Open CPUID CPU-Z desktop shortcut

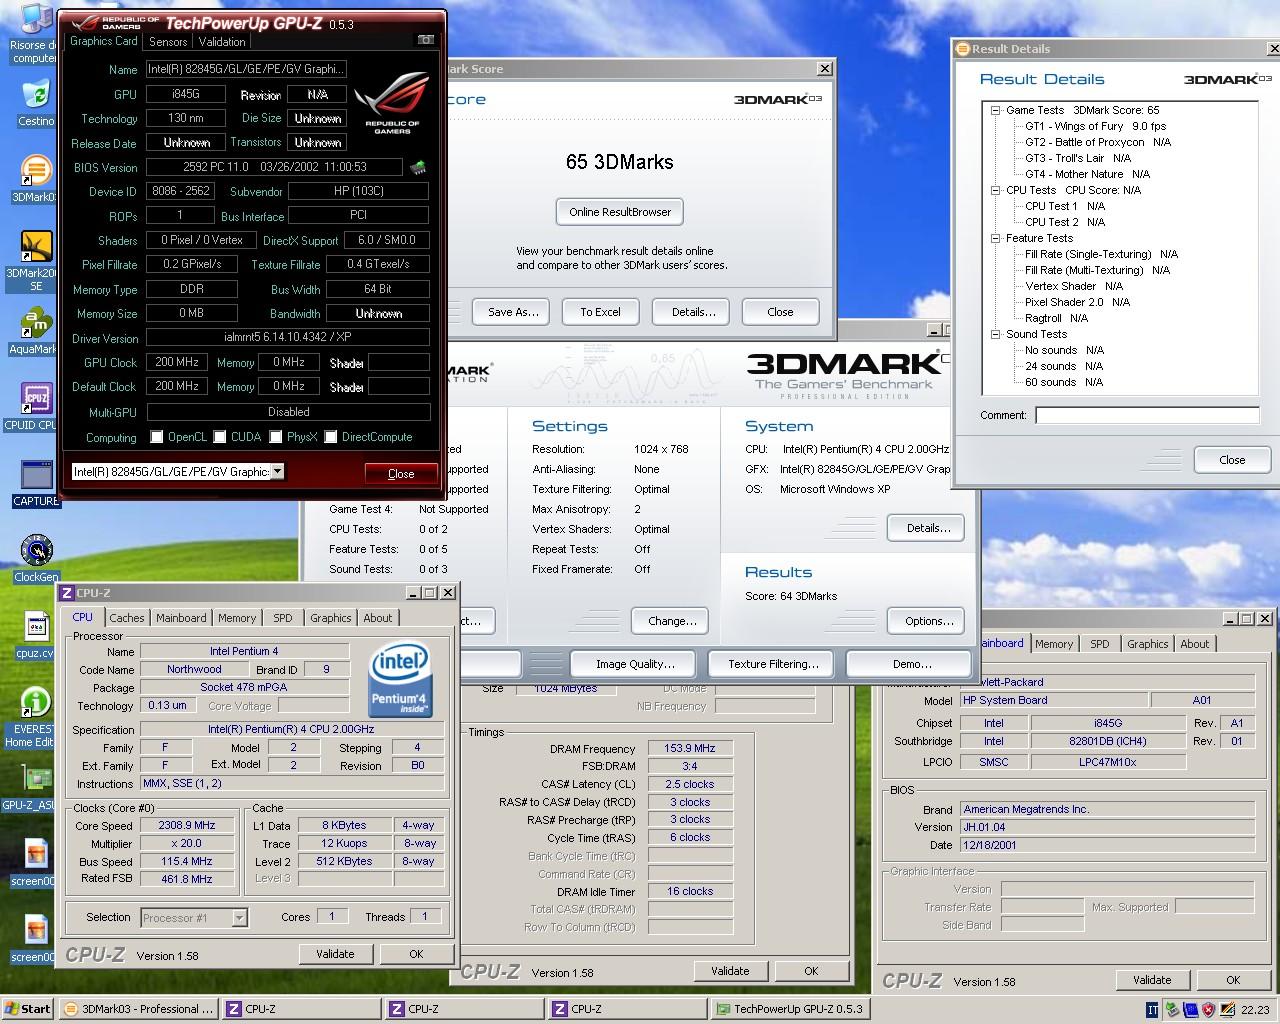click(x=34, y=407)
